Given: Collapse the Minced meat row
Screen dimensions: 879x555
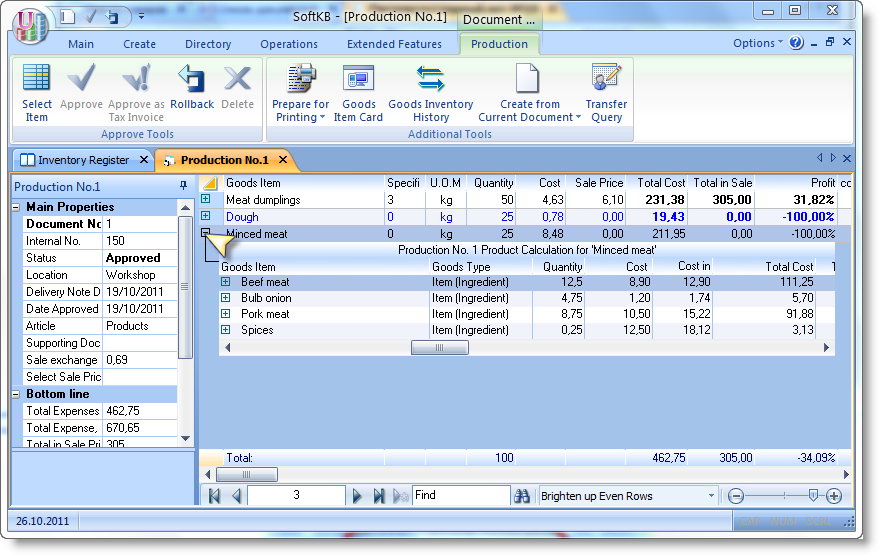Looking at the screenshot, I should (206, 233).
